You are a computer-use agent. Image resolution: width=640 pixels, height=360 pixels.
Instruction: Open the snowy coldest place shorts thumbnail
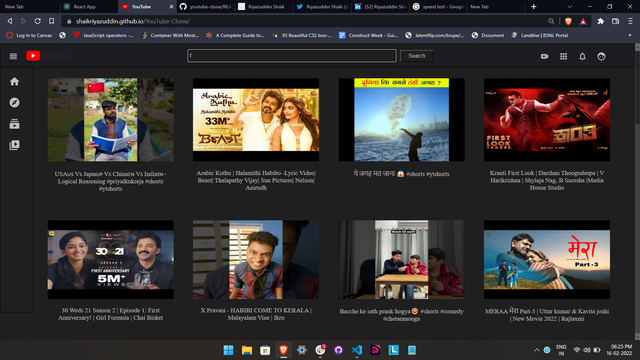click(x=402, y=120)
